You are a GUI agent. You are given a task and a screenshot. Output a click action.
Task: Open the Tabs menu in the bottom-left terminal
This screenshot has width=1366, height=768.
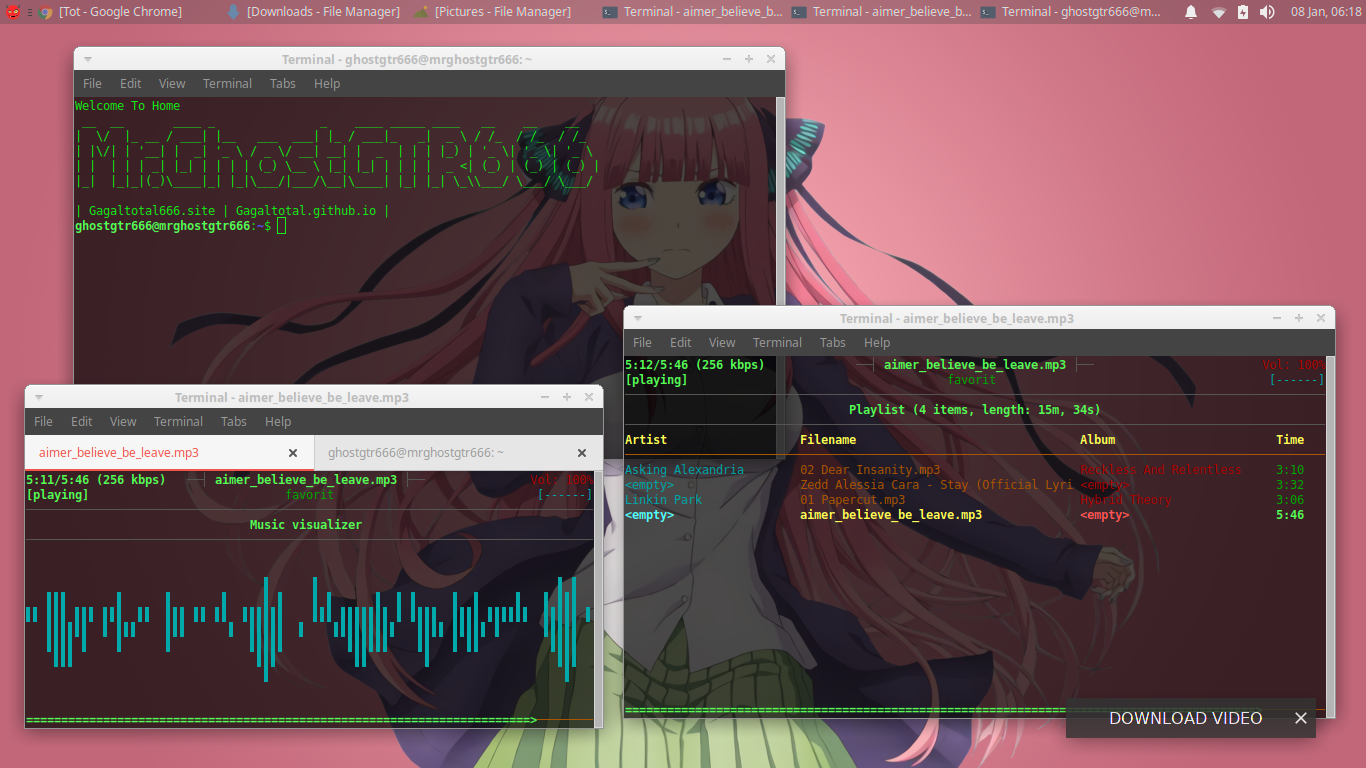click(233, 421)
